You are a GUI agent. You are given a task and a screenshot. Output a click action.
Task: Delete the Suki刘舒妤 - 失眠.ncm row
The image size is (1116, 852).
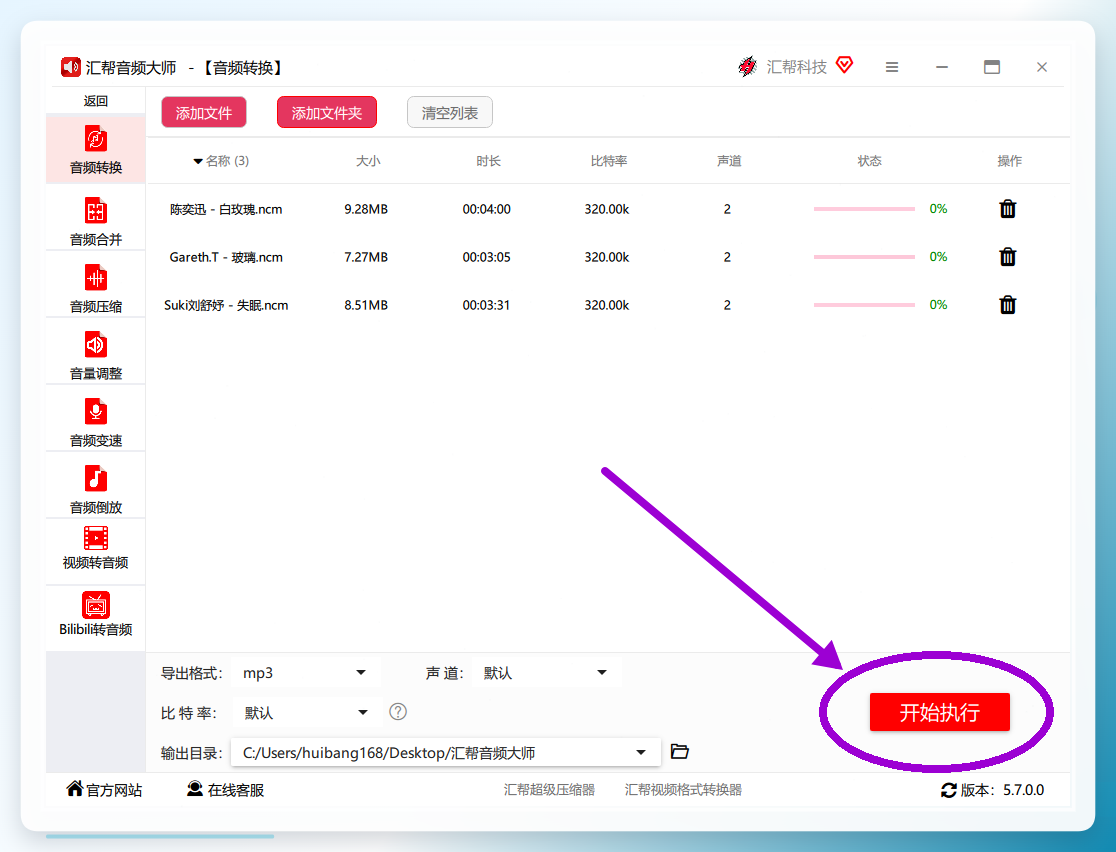click(x=1007, y=305)
